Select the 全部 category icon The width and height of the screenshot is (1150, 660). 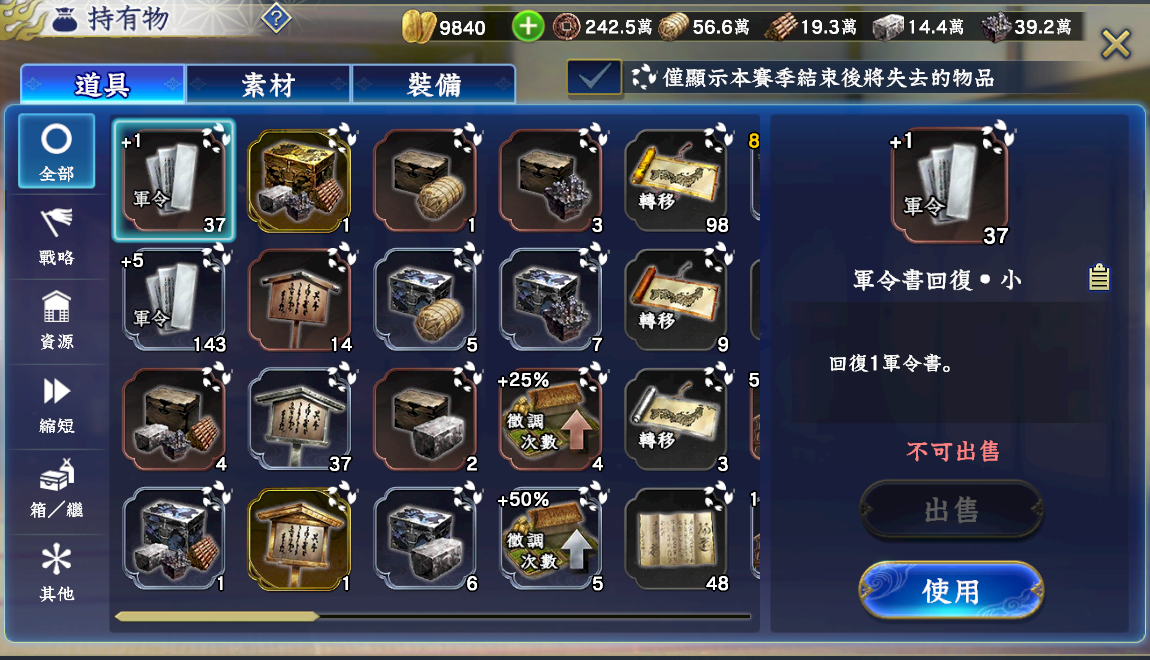click(x=56, y=151)
